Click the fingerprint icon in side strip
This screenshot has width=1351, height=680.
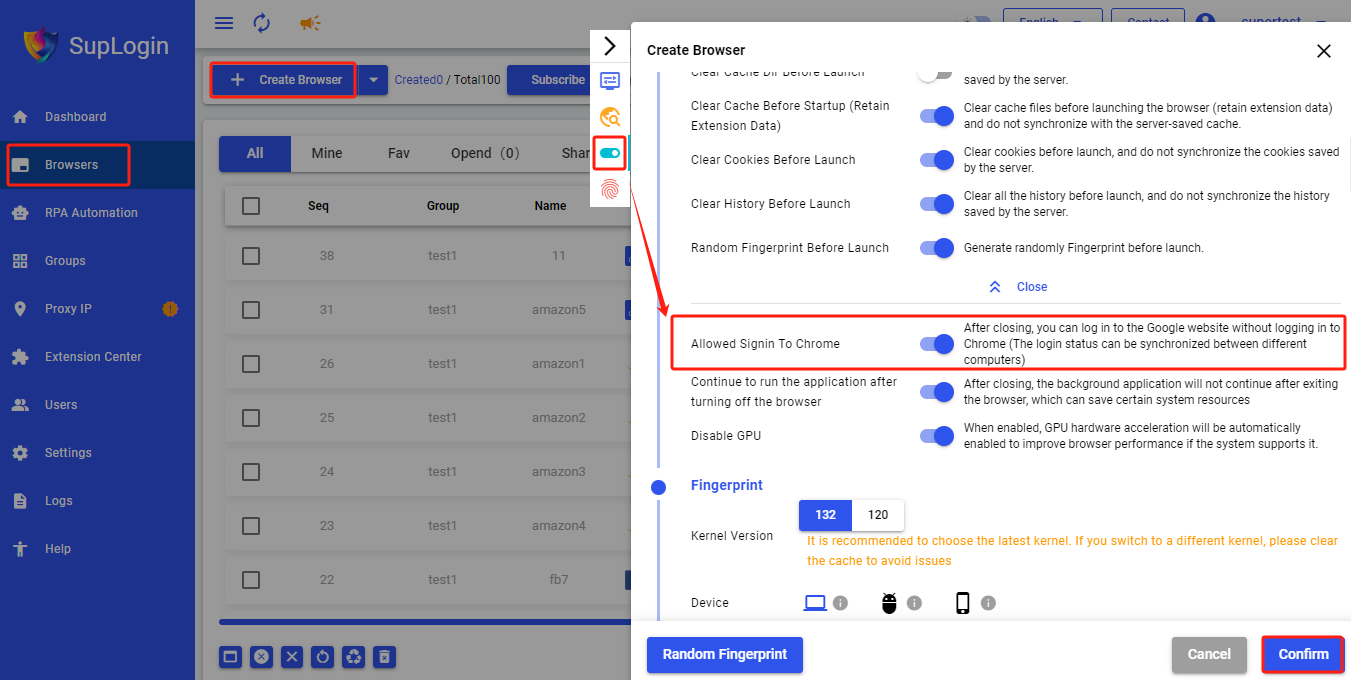tap(610, 188)
